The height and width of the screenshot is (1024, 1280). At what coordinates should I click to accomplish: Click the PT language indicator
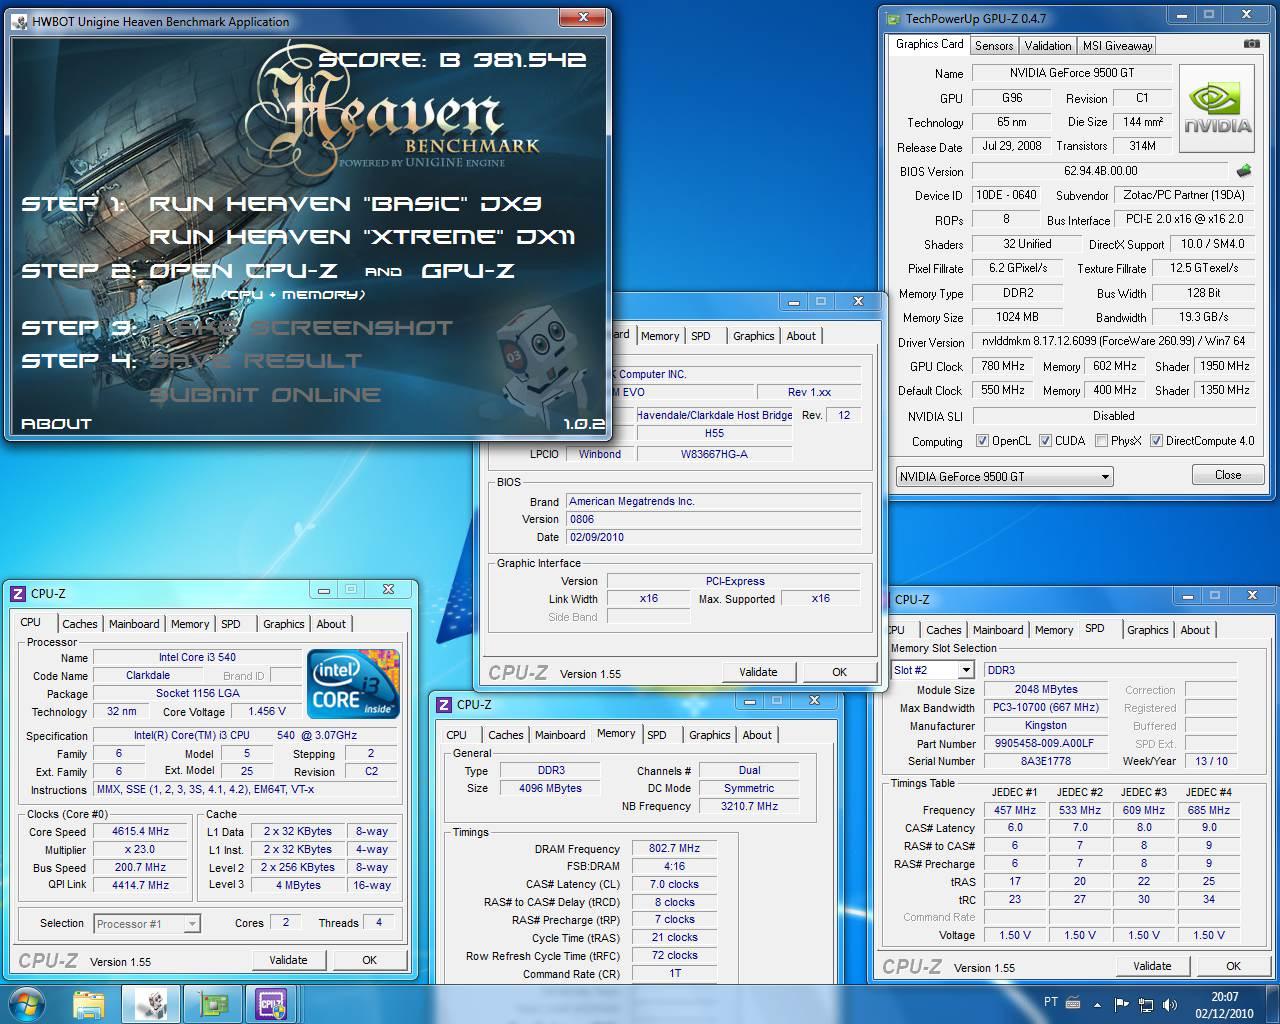[x=1051, y=1002]
